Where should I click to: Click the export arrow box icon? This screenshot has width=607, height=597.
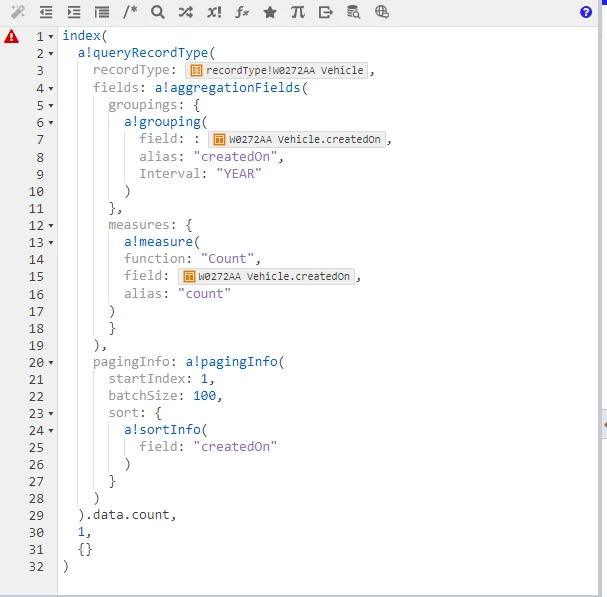(326, 12)
